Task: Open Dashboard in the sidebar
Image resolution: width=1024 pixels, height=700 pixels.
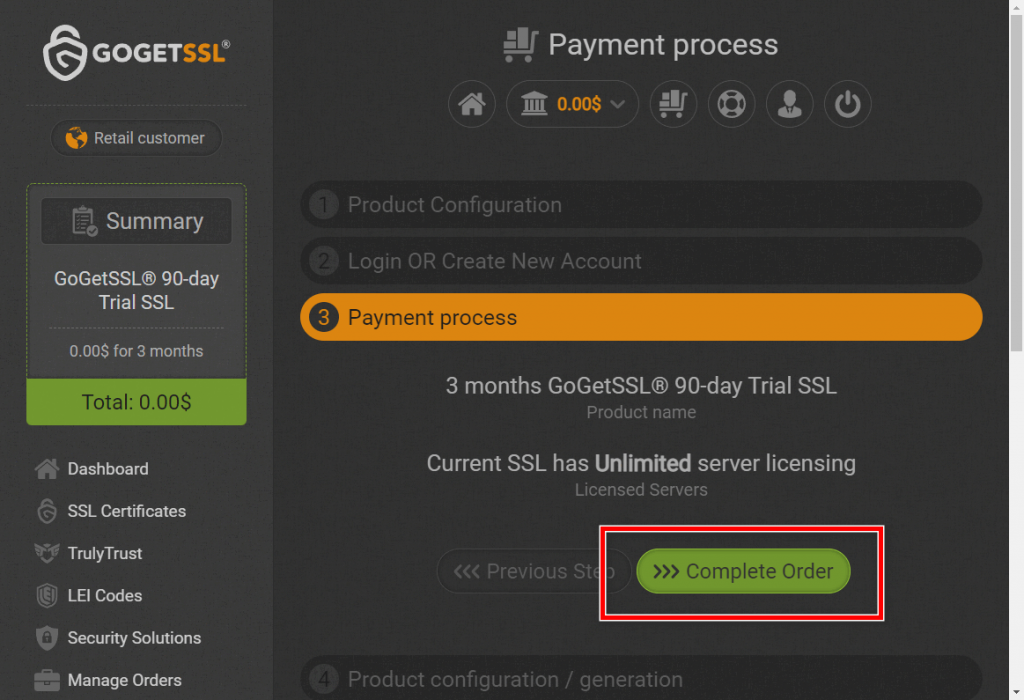Action: 108,469
